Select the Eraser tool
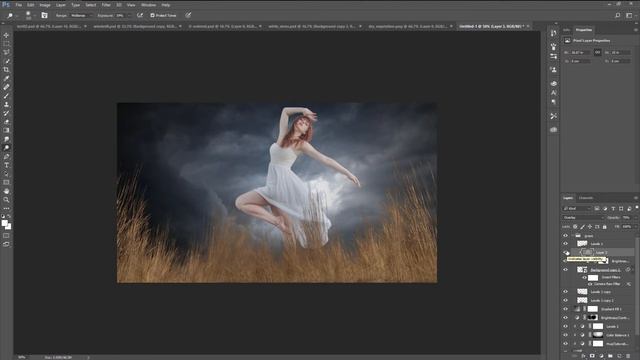The image size is (640, 360). point(6,122)
